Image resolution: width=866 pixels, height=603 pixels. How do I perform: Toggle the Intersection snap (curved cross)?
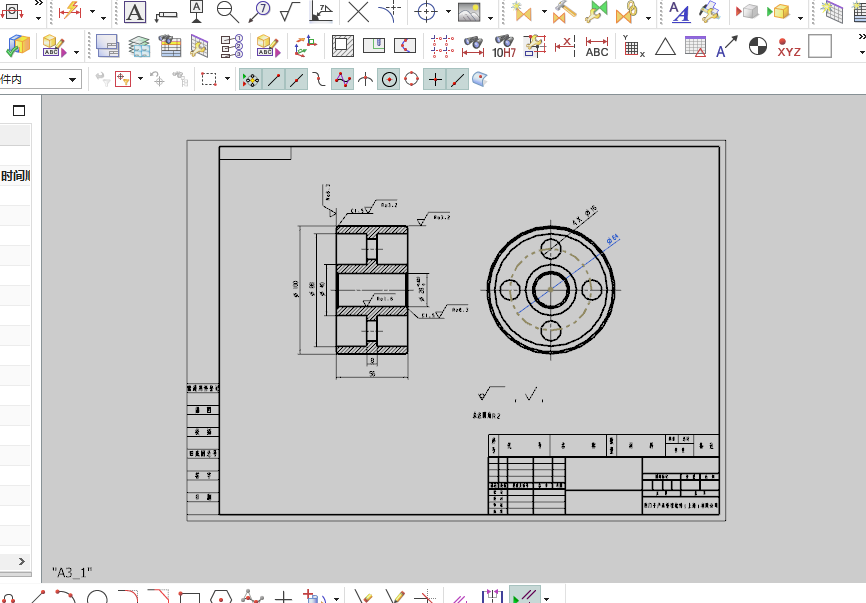(366, 80)
